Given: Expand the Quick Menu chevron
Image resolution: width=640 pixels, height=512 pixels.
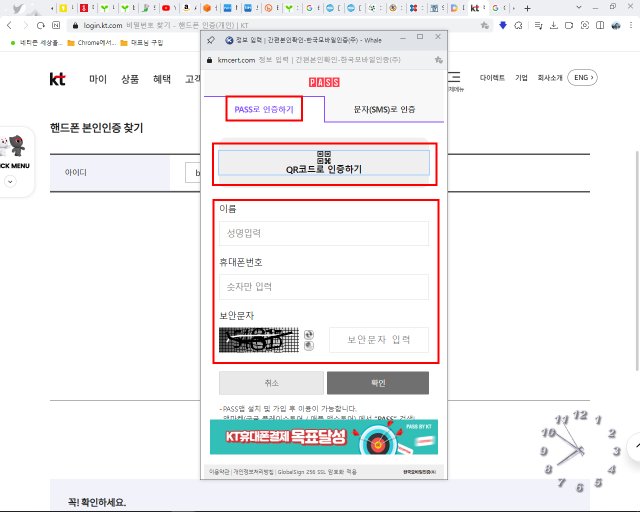Looking at the screenshot, I should pos(11,181).
